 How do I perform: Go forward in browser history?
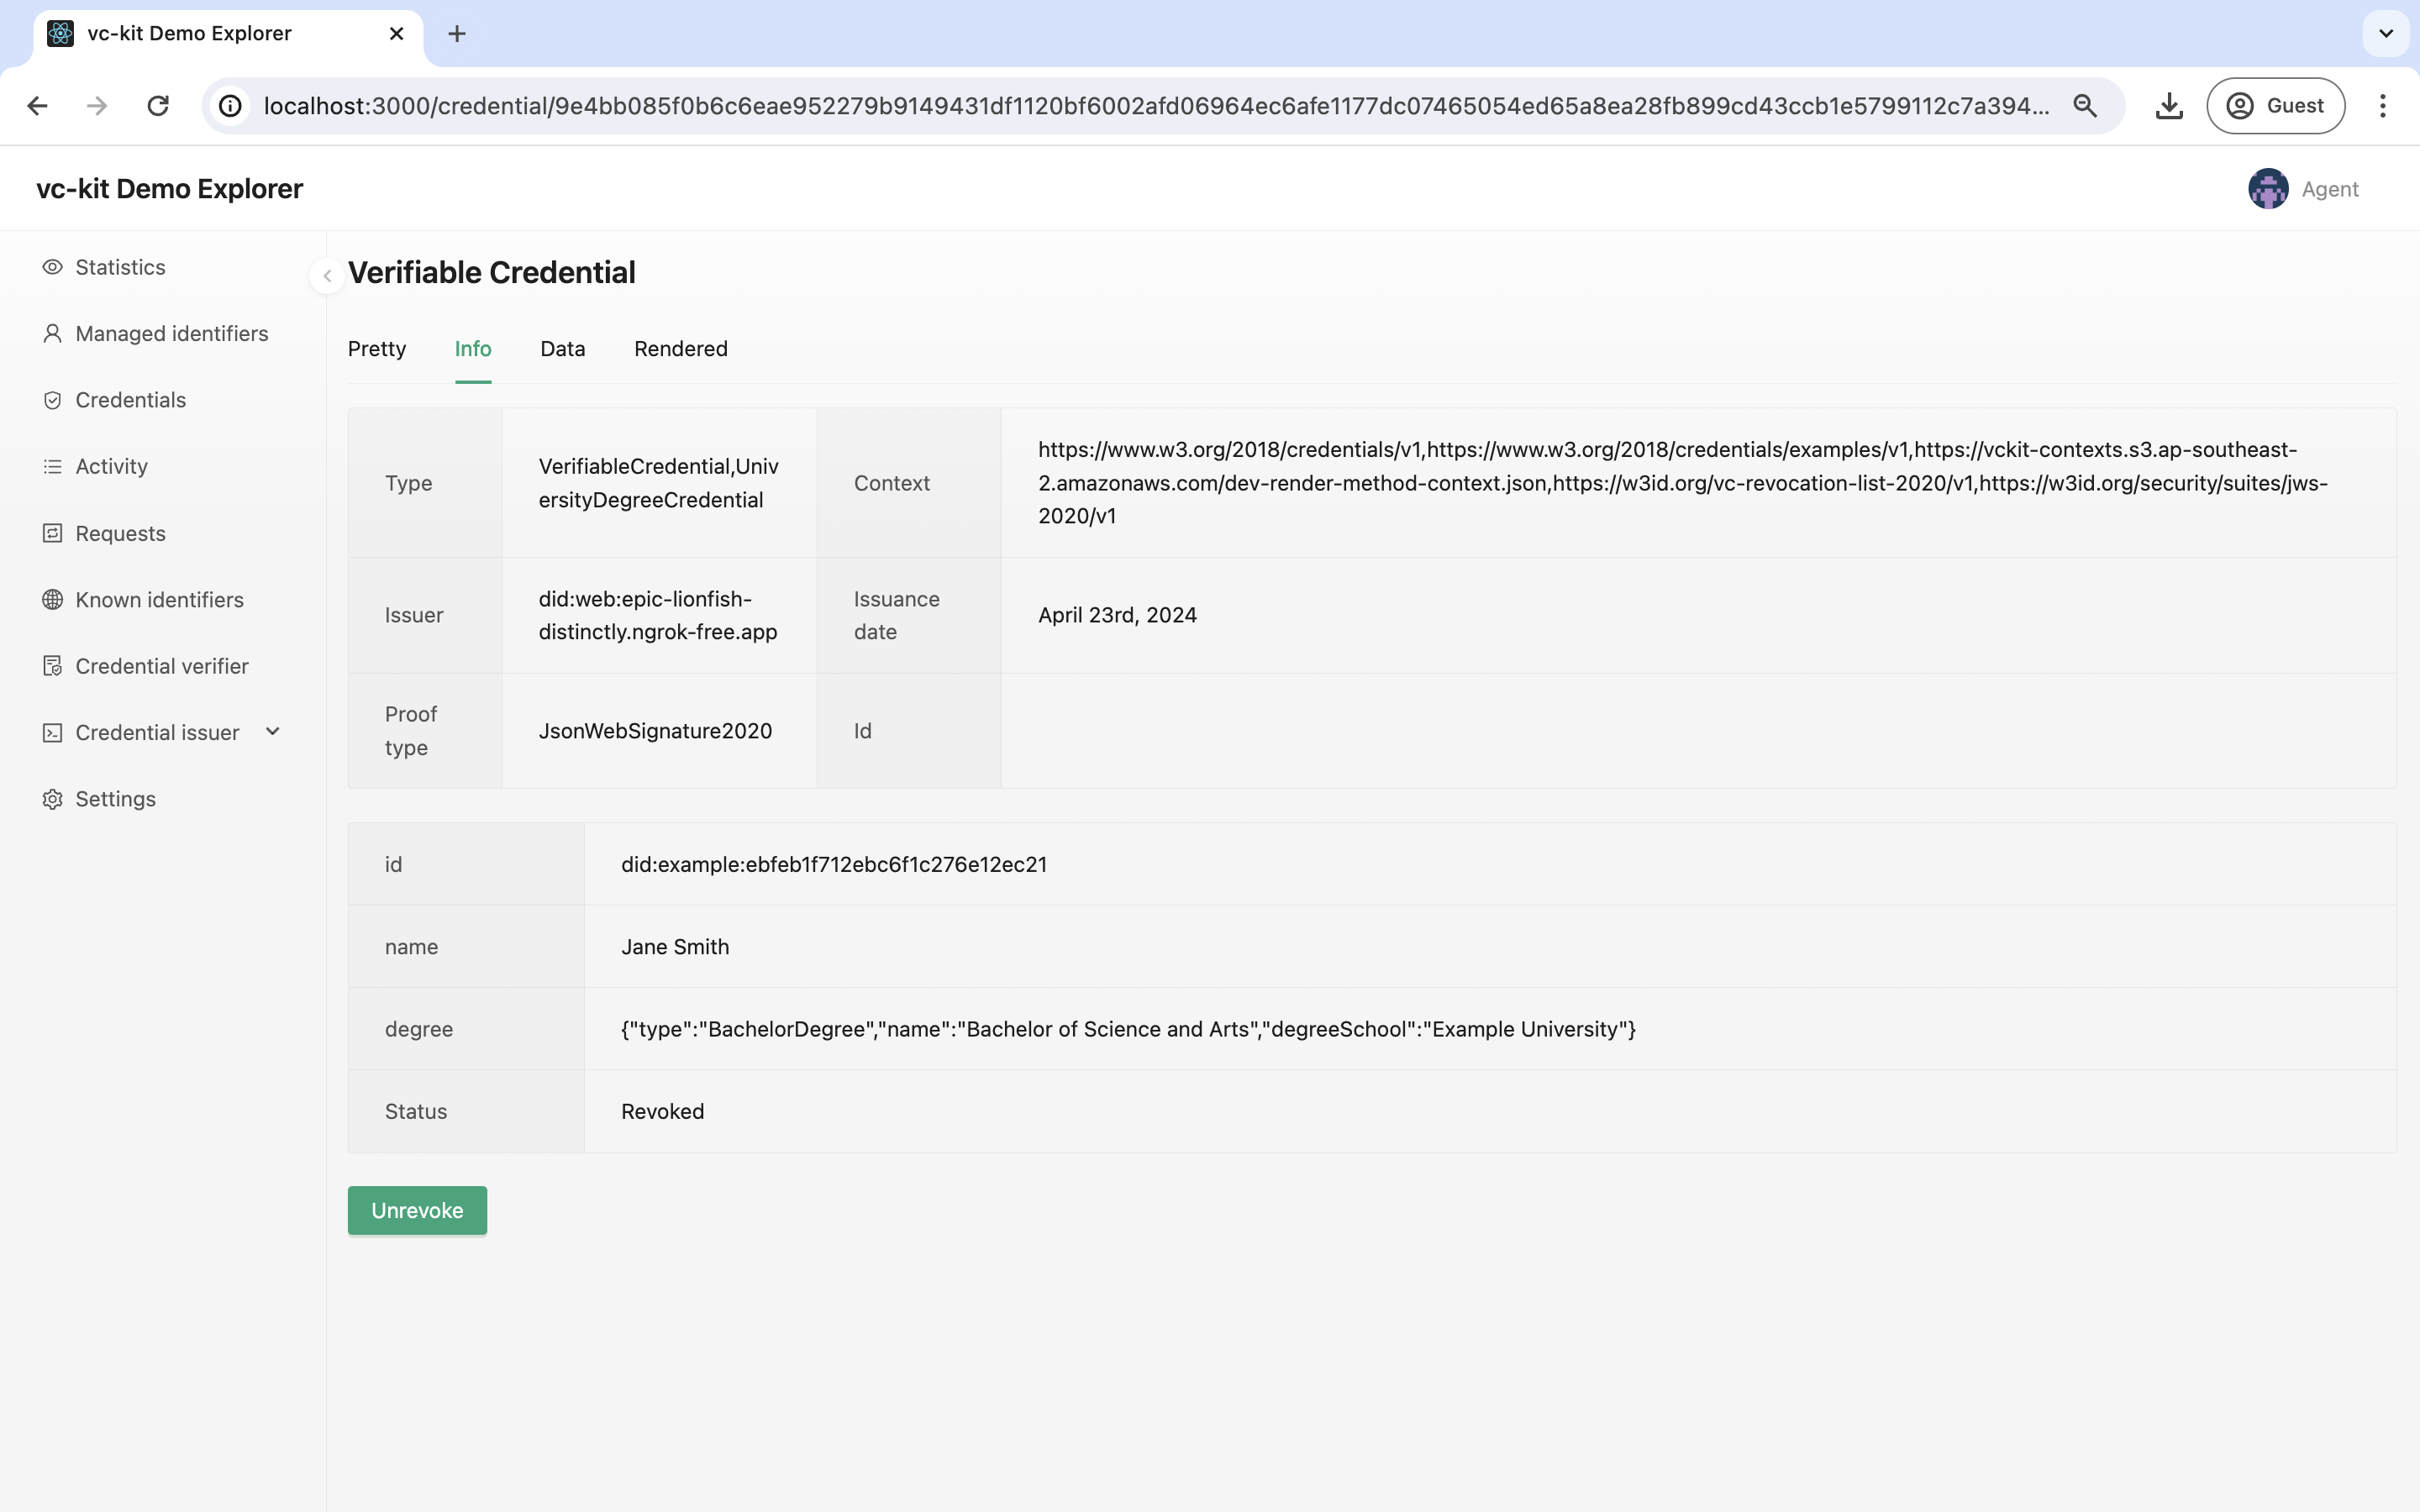tap(97, 105)
